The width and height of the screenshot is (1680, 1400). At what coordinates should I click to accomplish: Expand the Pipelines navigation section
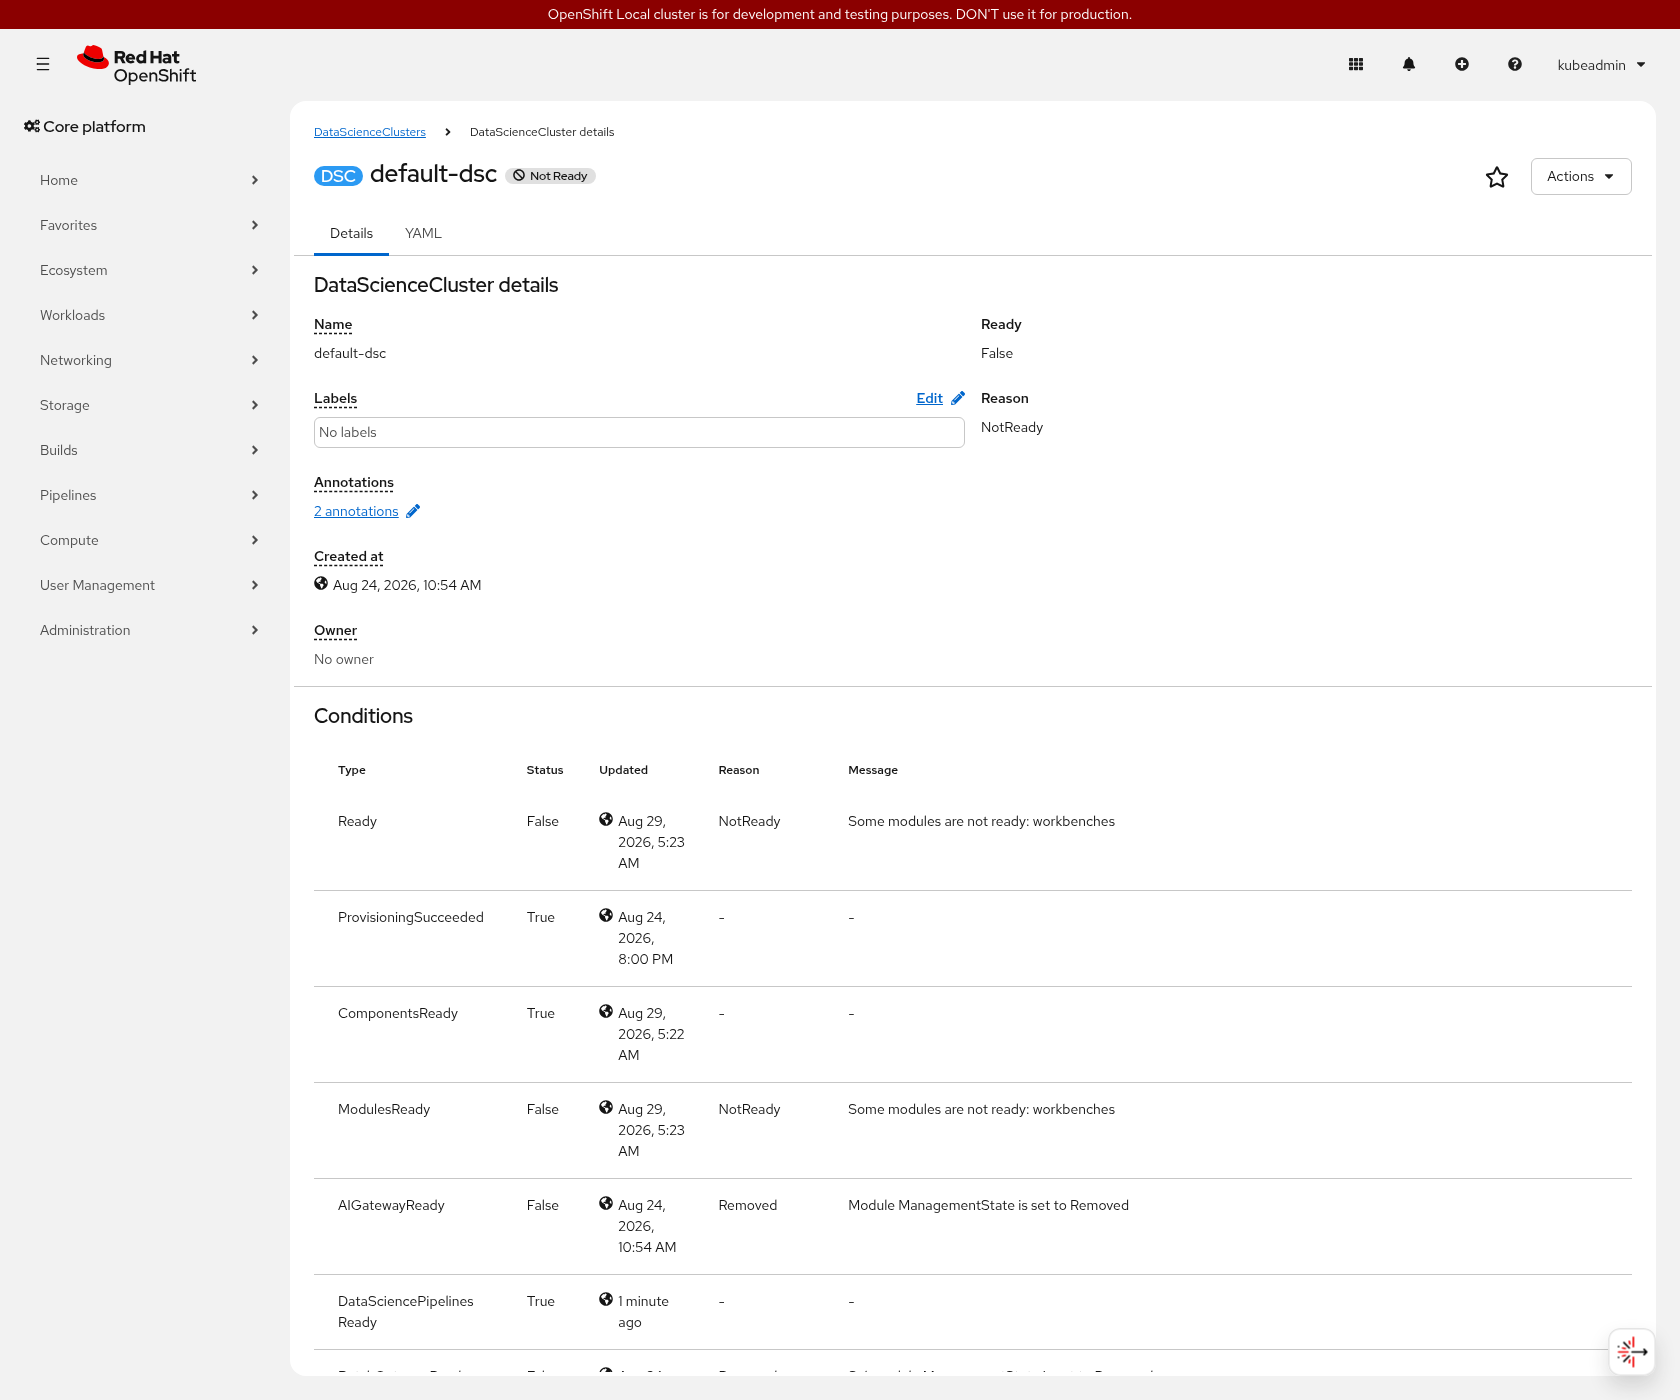[149, 495]
